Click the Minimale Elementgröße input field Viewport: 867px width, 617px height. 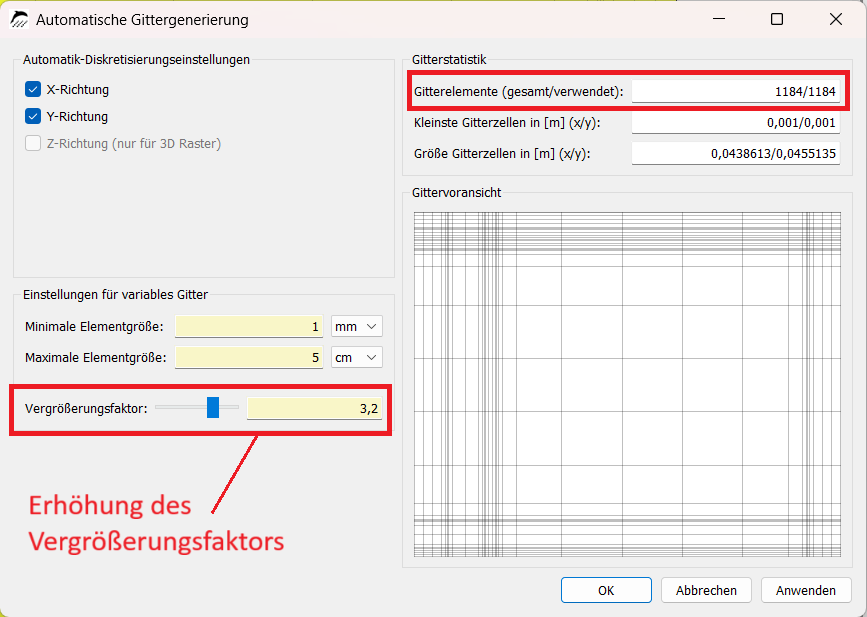(x=249, y=326)
